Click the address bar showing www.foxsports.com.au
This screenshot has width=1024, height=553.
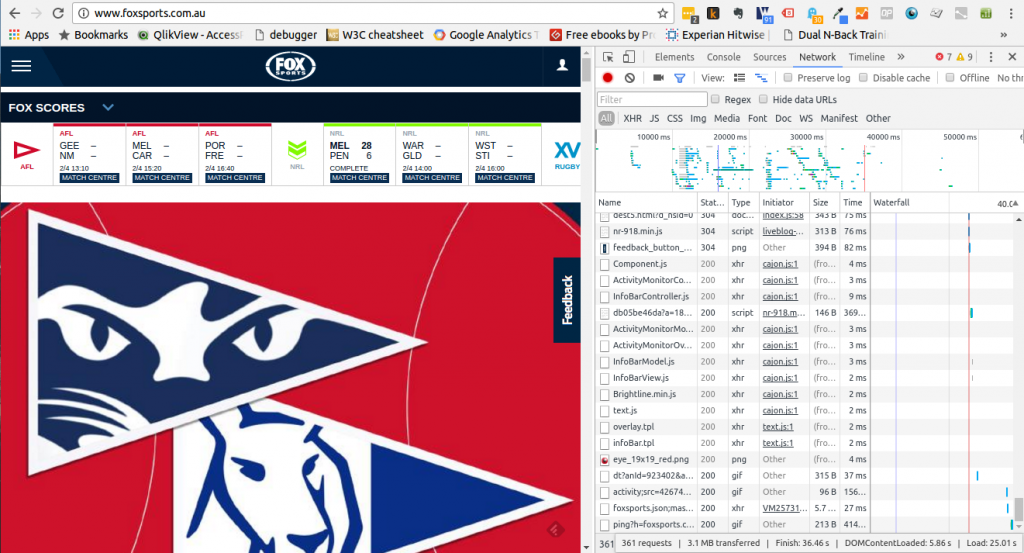pyautogui.click(x=372, y=13)
